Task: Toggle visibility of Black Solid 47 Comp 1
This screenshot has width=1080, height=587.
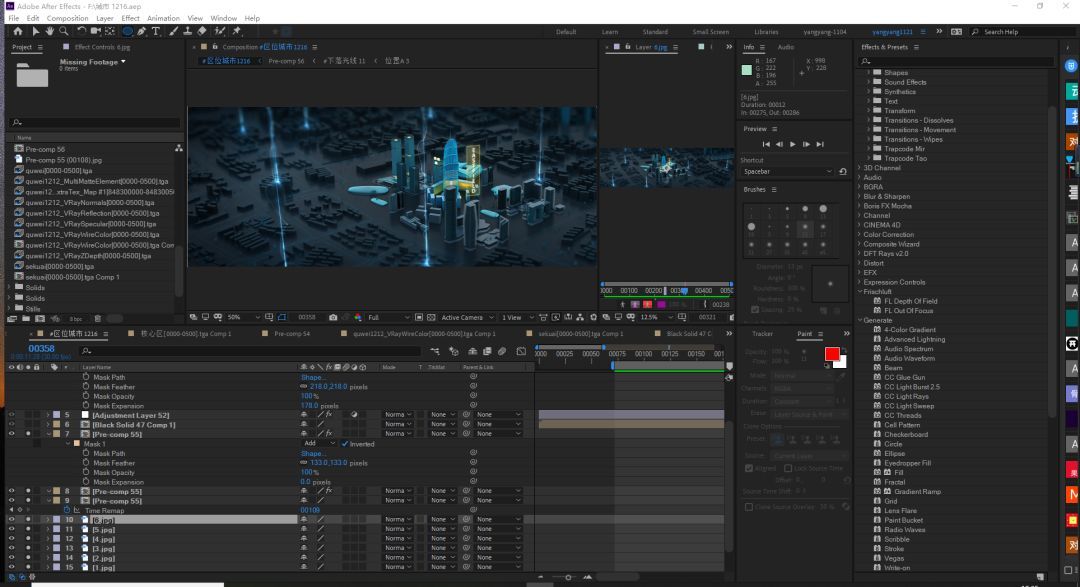Action: coord(11,425)
